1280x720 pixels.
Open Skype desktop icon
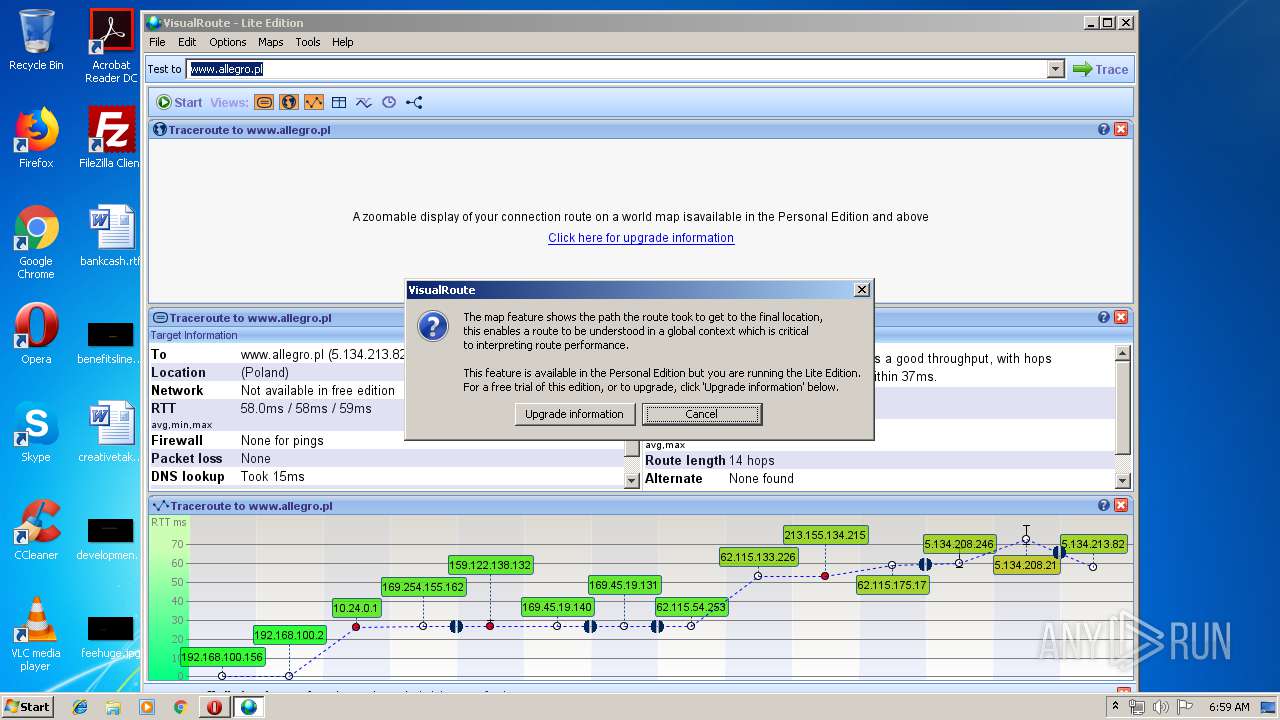(36, 433)
